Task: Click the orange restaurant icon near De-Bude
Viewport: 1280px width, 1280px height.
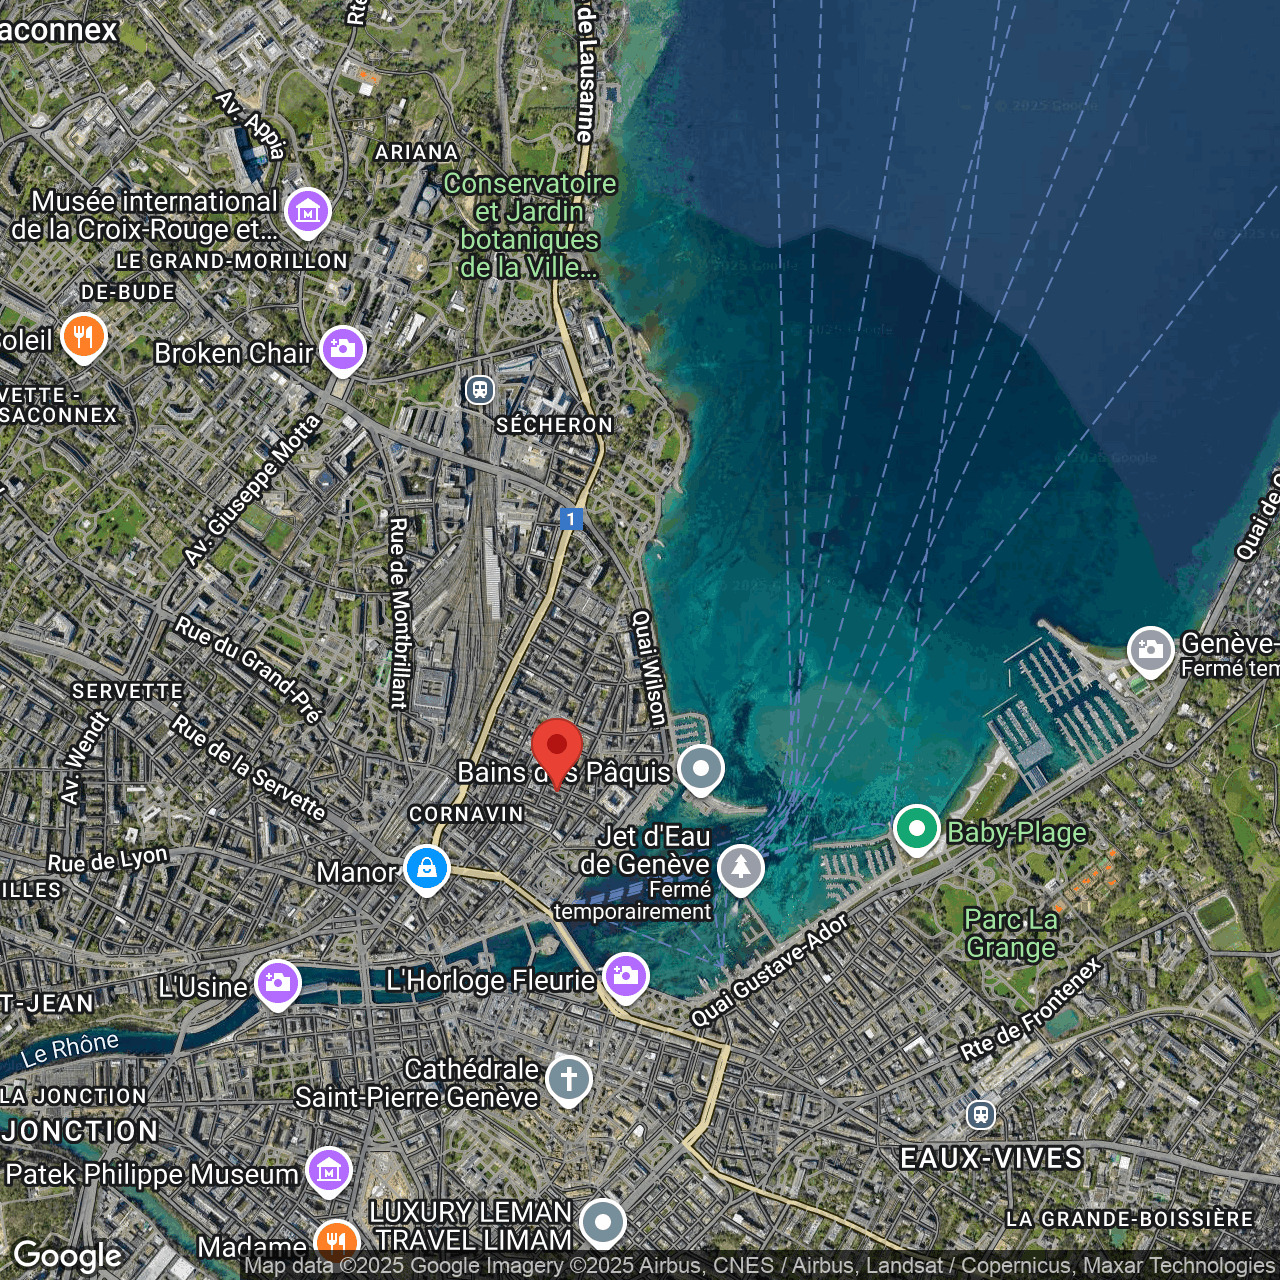Action: [x=84, y=337]
